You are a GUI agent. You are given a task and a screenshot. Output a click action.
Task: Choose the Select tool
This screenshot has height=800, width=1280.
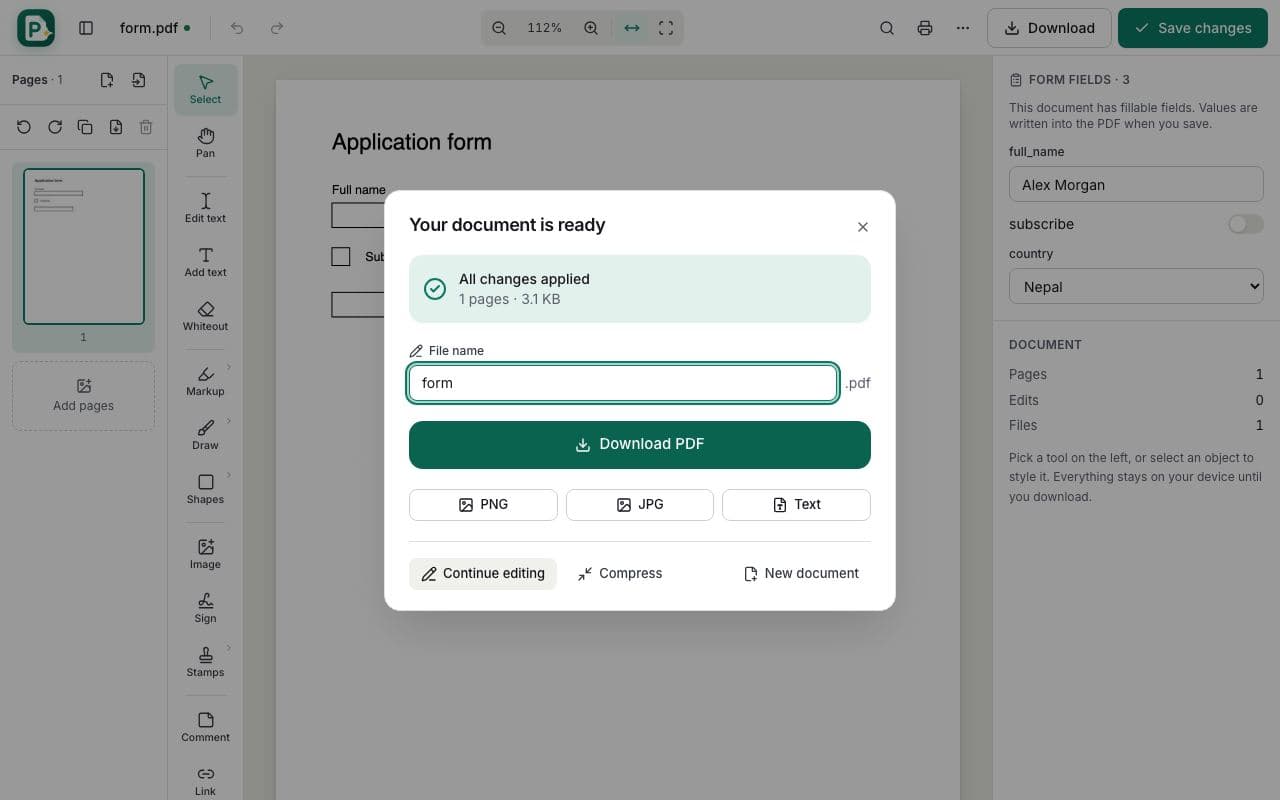tap(205, 89)
